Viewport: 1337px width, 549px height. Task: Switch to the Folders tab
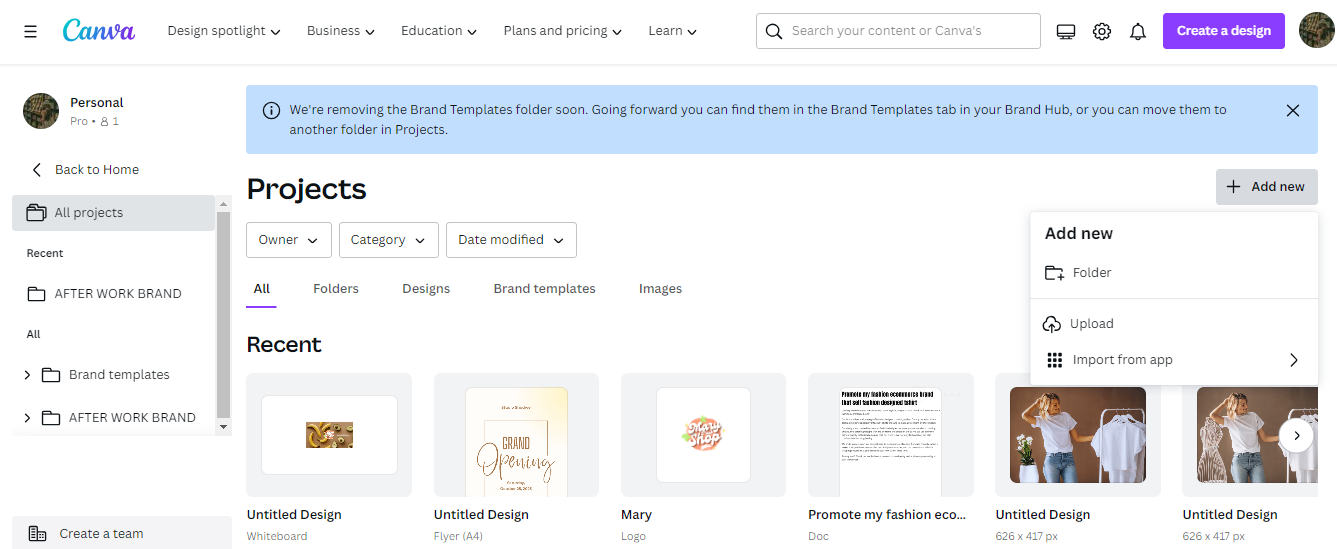tap(336, 289)
